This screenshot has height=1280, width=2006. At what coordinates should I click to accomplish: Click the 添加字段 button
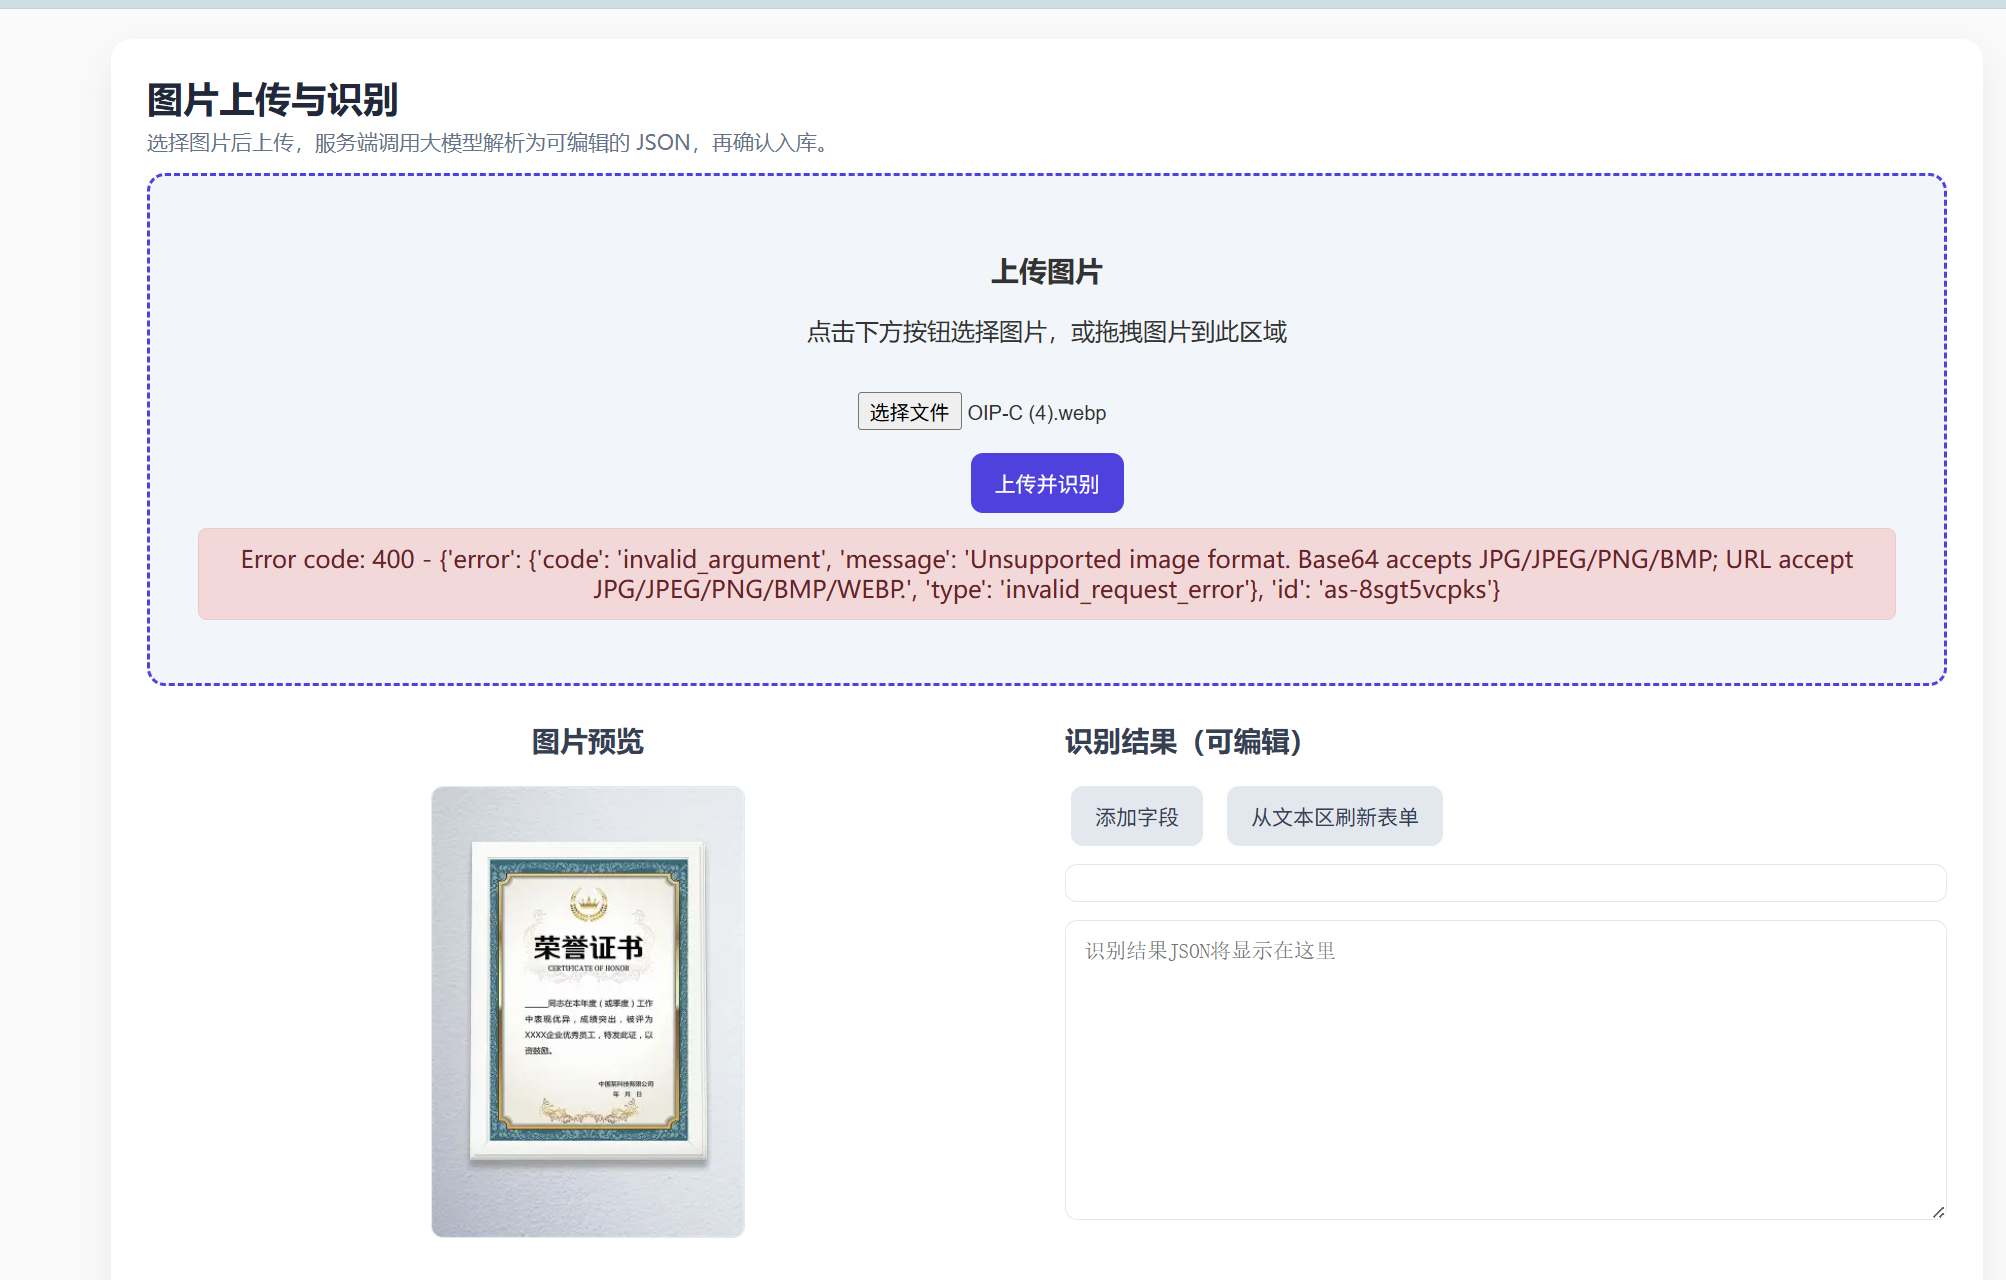click(x=1136, y=817)
